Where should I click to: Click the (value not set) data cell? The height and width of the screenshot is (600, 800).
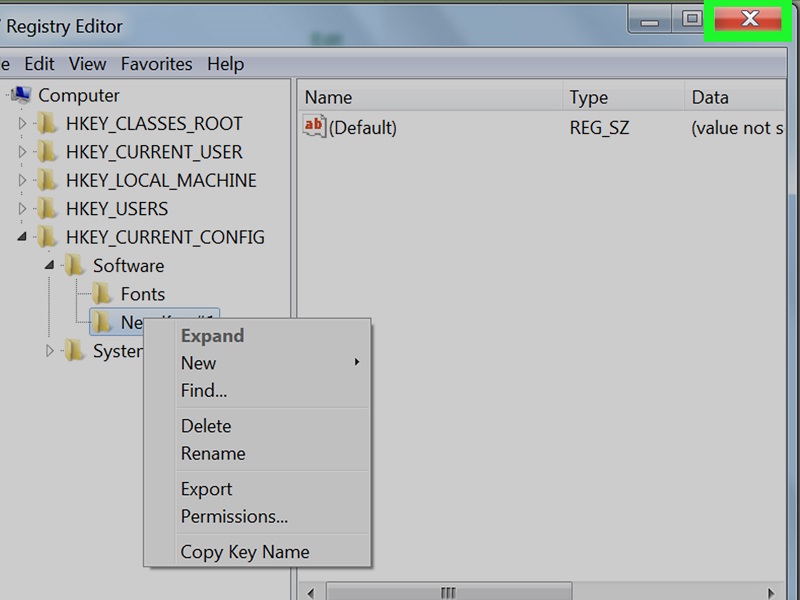[737, 128]
